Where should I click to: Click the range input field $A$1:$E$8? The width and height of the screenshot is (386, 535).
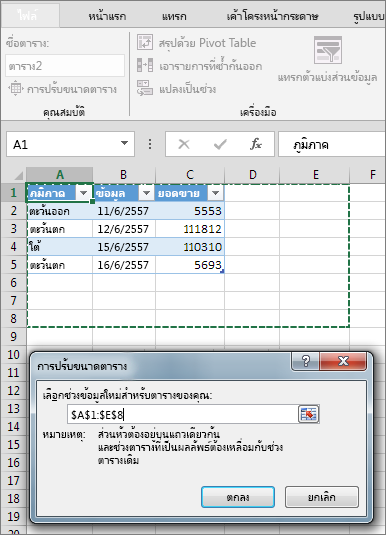[182, 415]
